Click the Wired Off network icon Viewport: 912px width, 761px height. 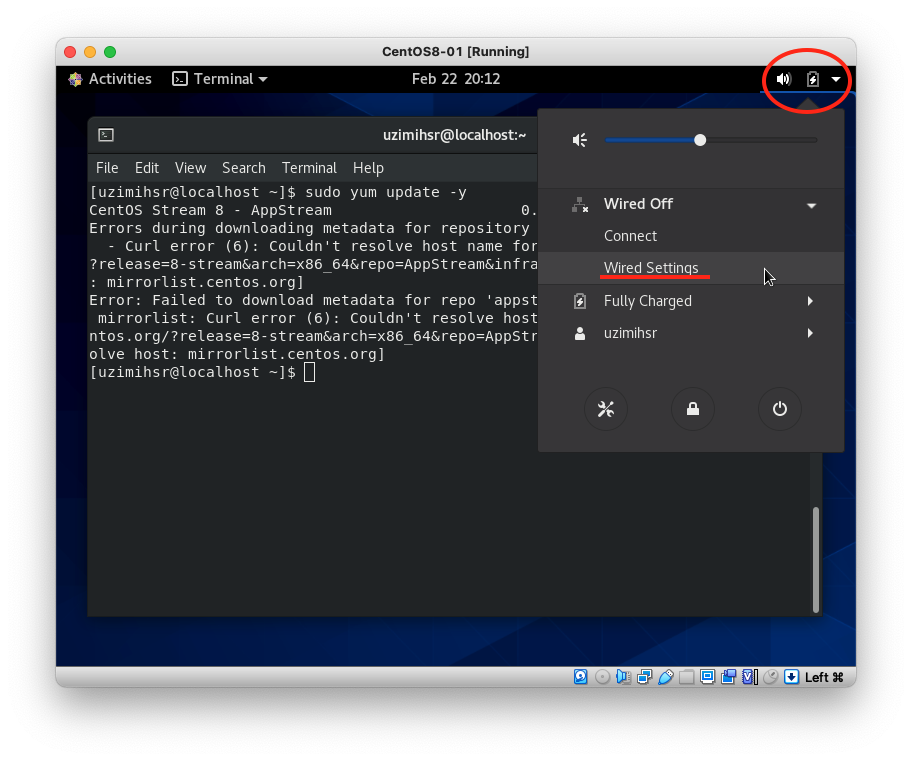point(580,205)
